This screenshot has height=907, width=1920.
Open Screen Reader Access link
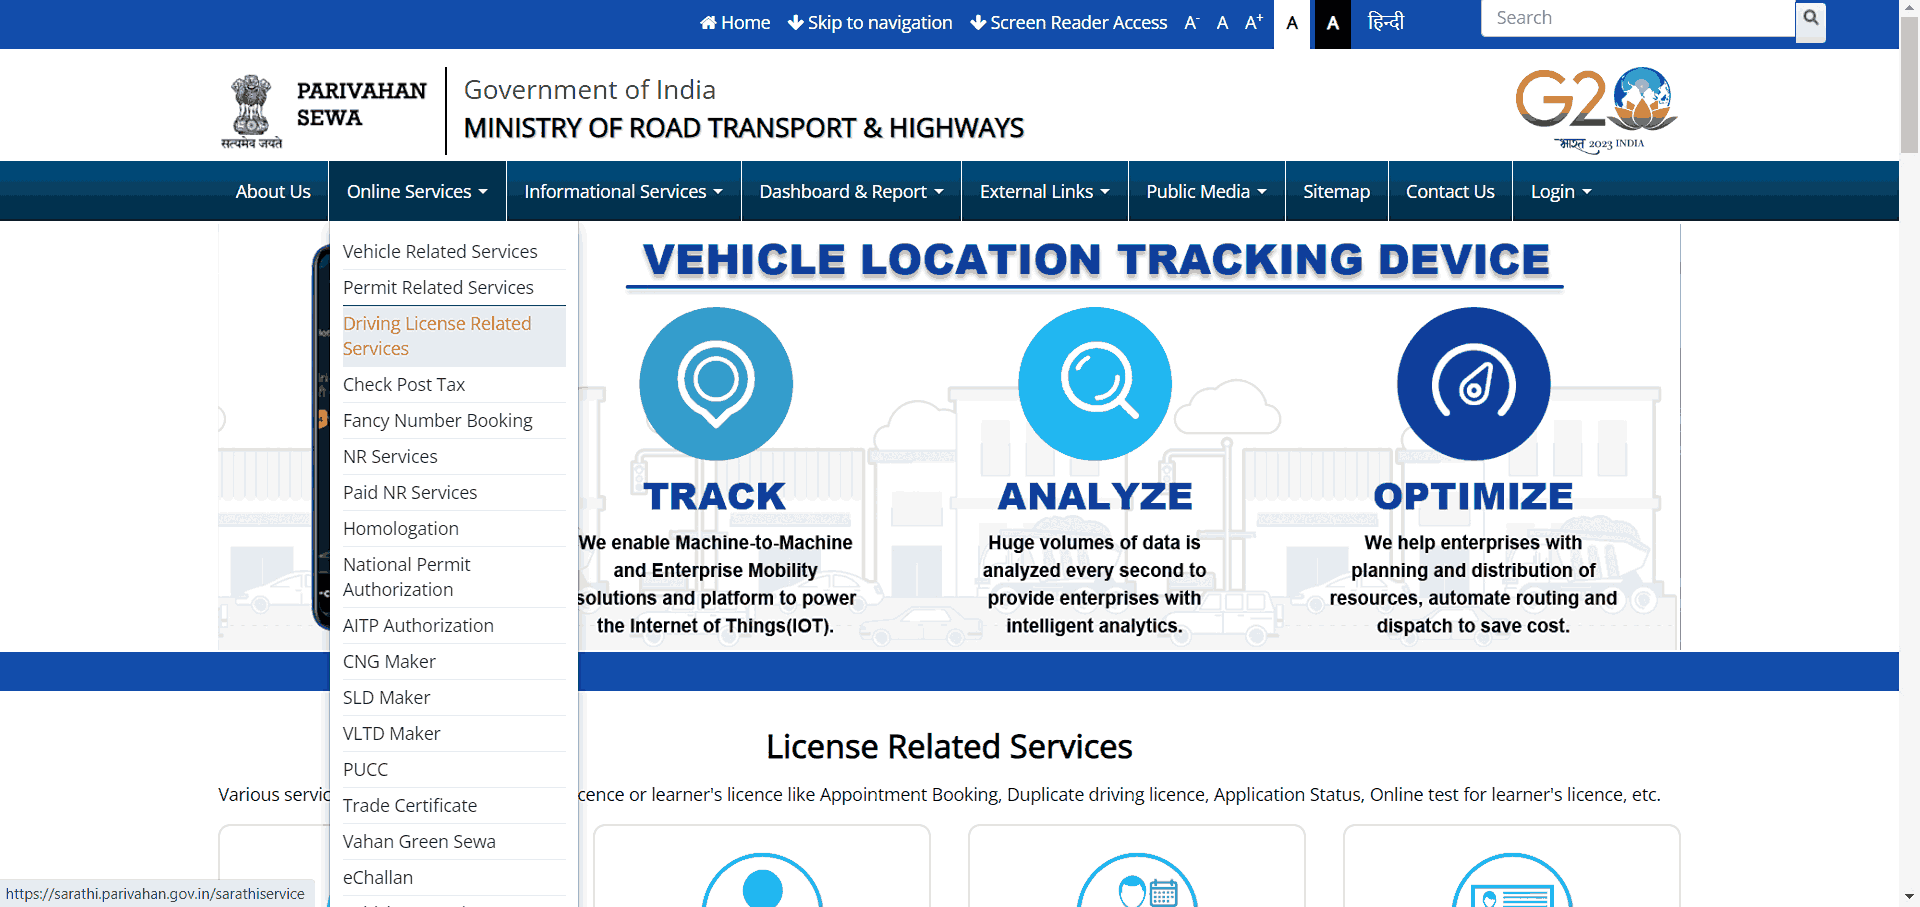click(1069, 22)
